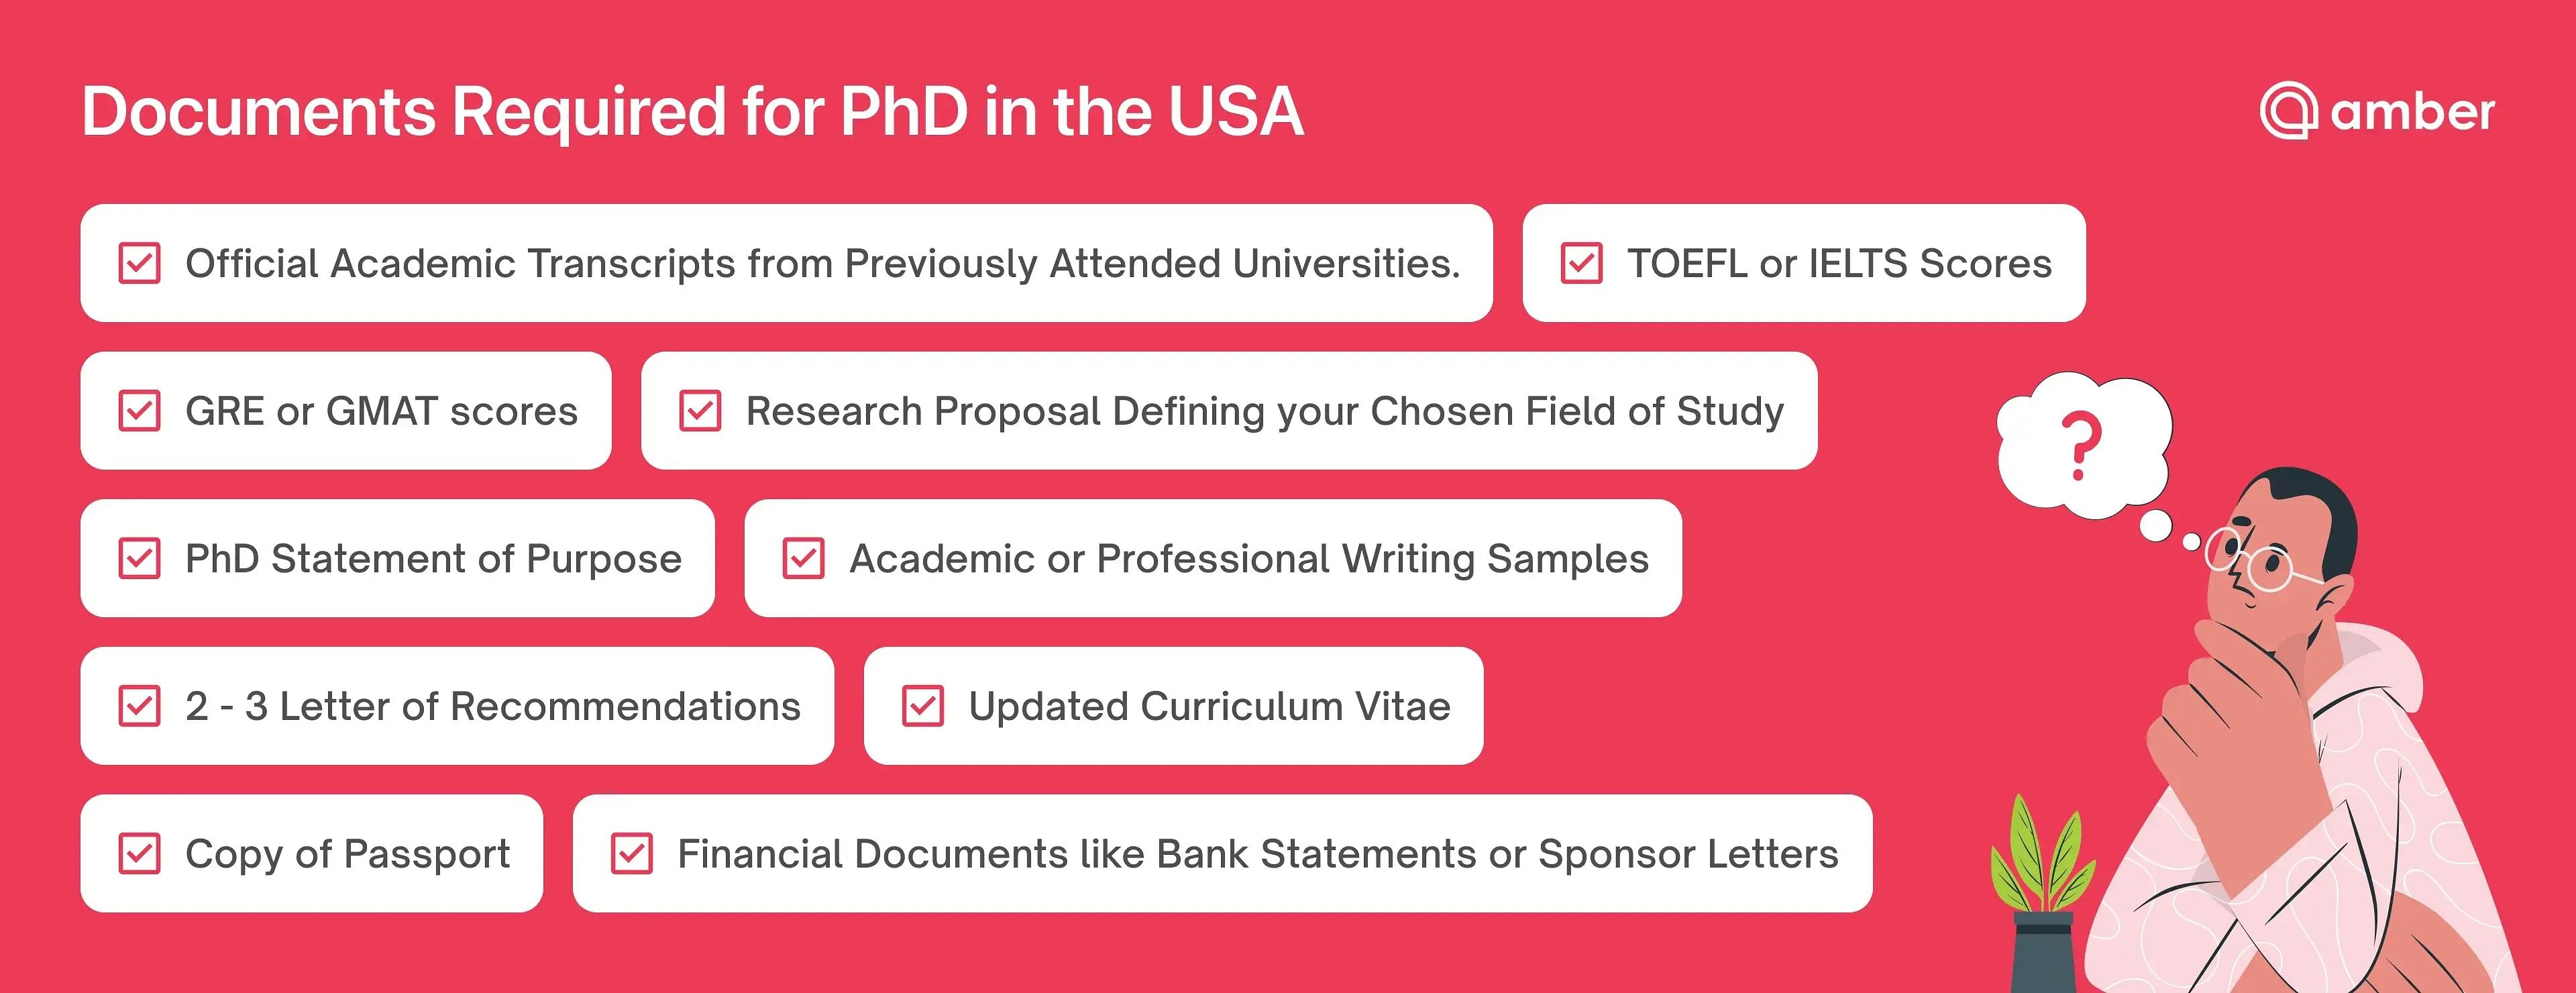Screen dimensions: 2576x993
Task: Click the question mark thought bubble
Action: [x=2084, y=446]
